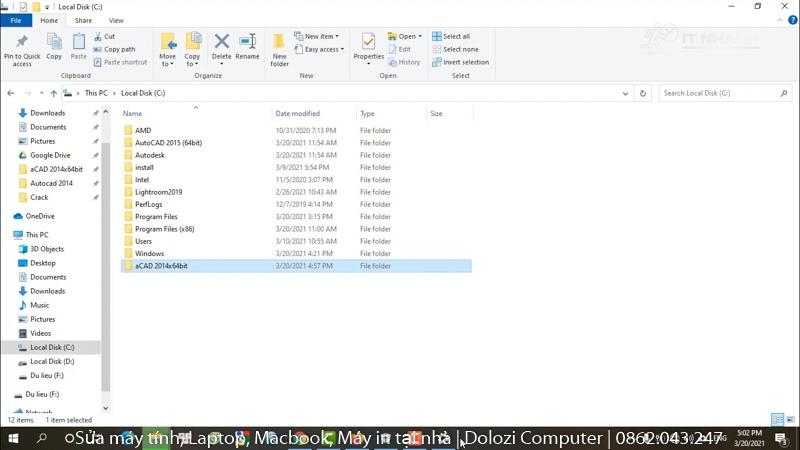Image resolution: width=800 pixels, height=450 pixels.
Task: Open the Easy access dropdown
Action: tap(319, 49)
